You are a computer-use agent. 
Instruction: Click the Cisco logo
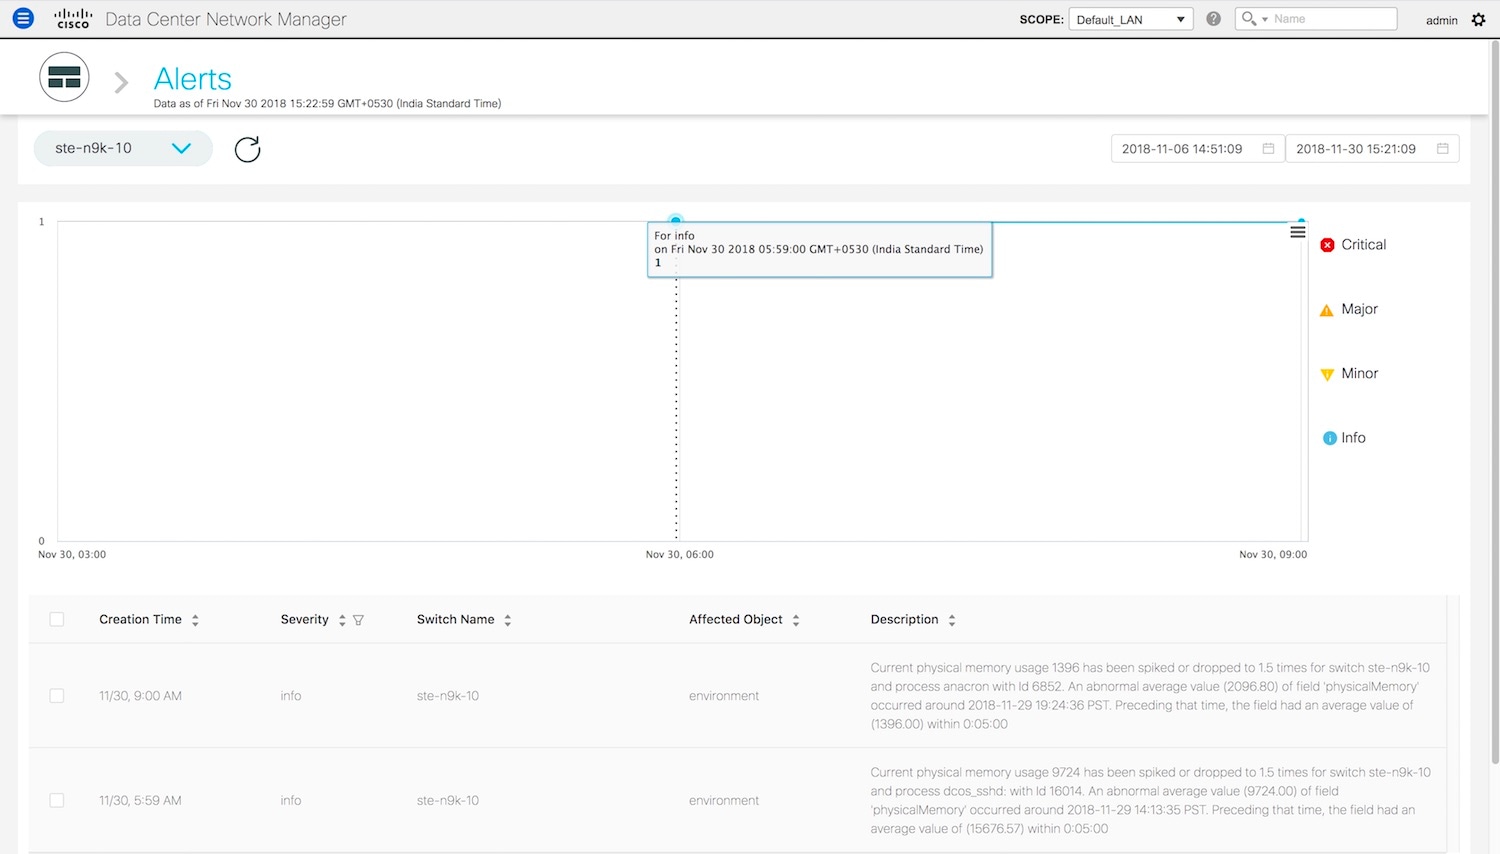pos(73,18)
